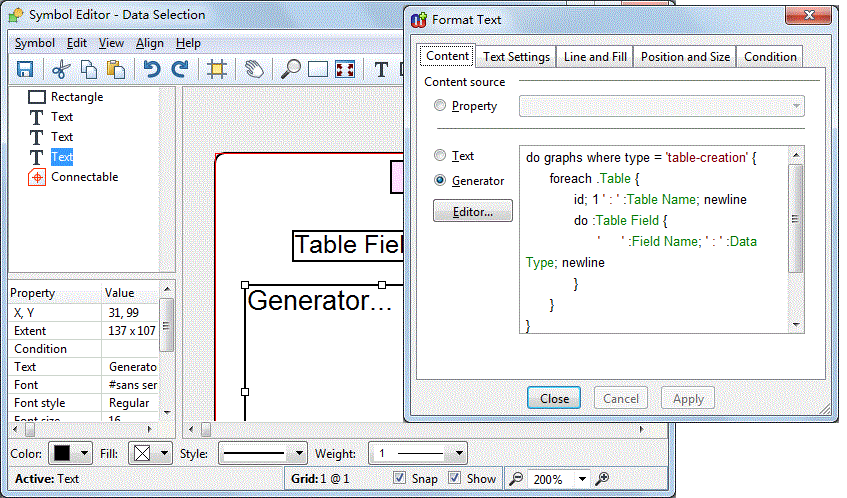
Task: Disable the Snap checkbox
Action: (x=400, y=478)
